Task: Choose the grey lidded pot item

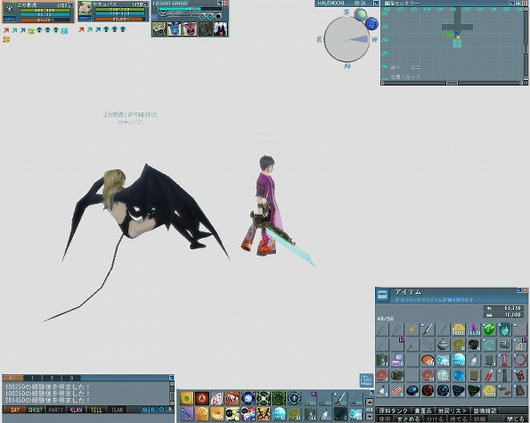Action: 443,344
